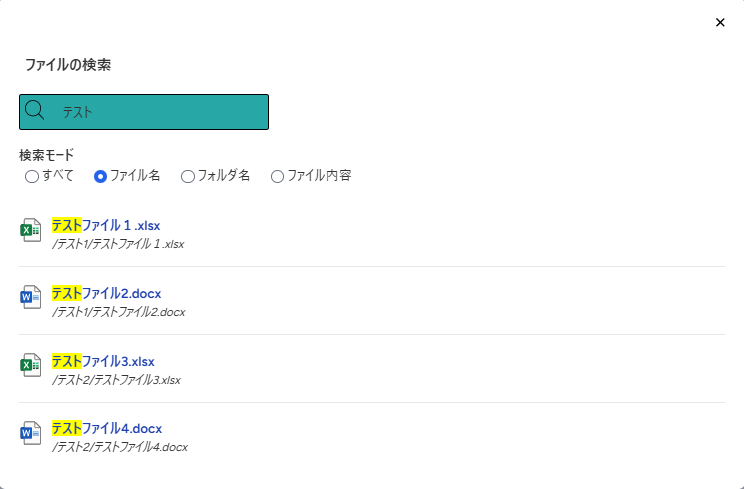
Task: Open the テストファイル１.xlsx link
Action: pos(106,225)
